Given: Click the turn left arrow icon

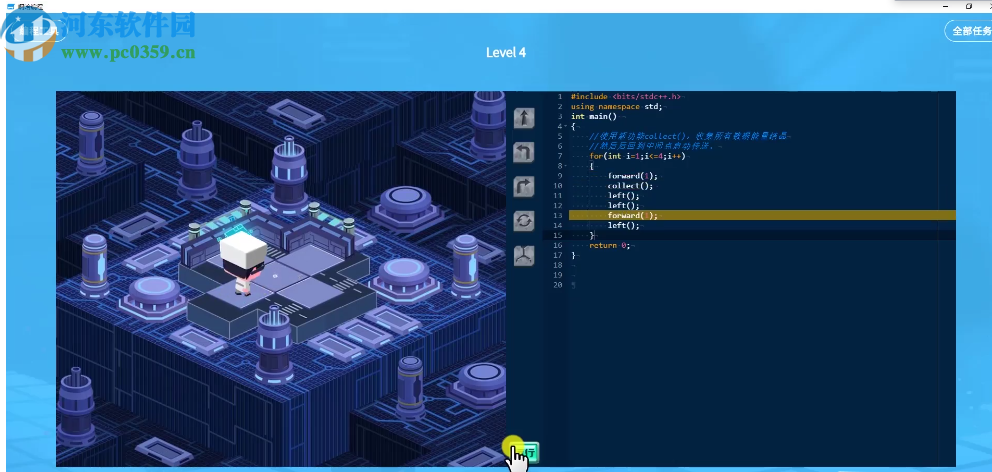Looking at the screenshot, I should [524, 152].
